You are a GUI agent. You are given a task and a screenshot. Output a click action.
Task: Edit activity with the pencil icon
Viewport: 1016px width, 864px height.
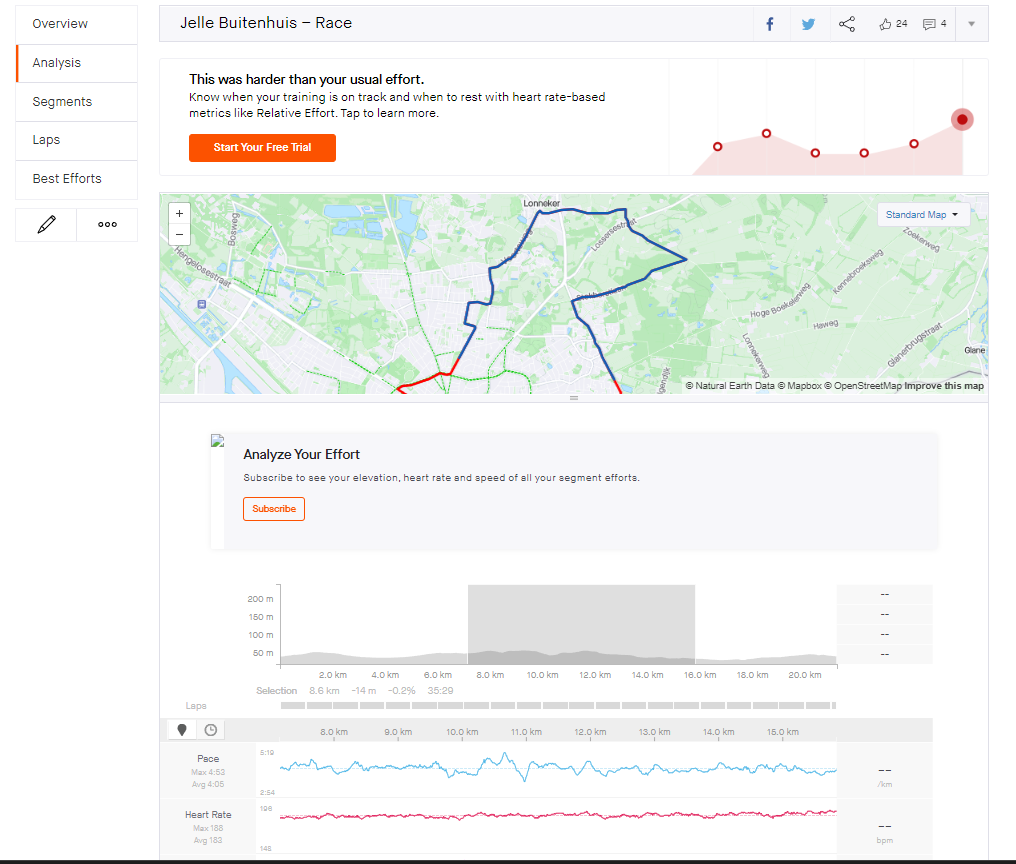point(47,225)
